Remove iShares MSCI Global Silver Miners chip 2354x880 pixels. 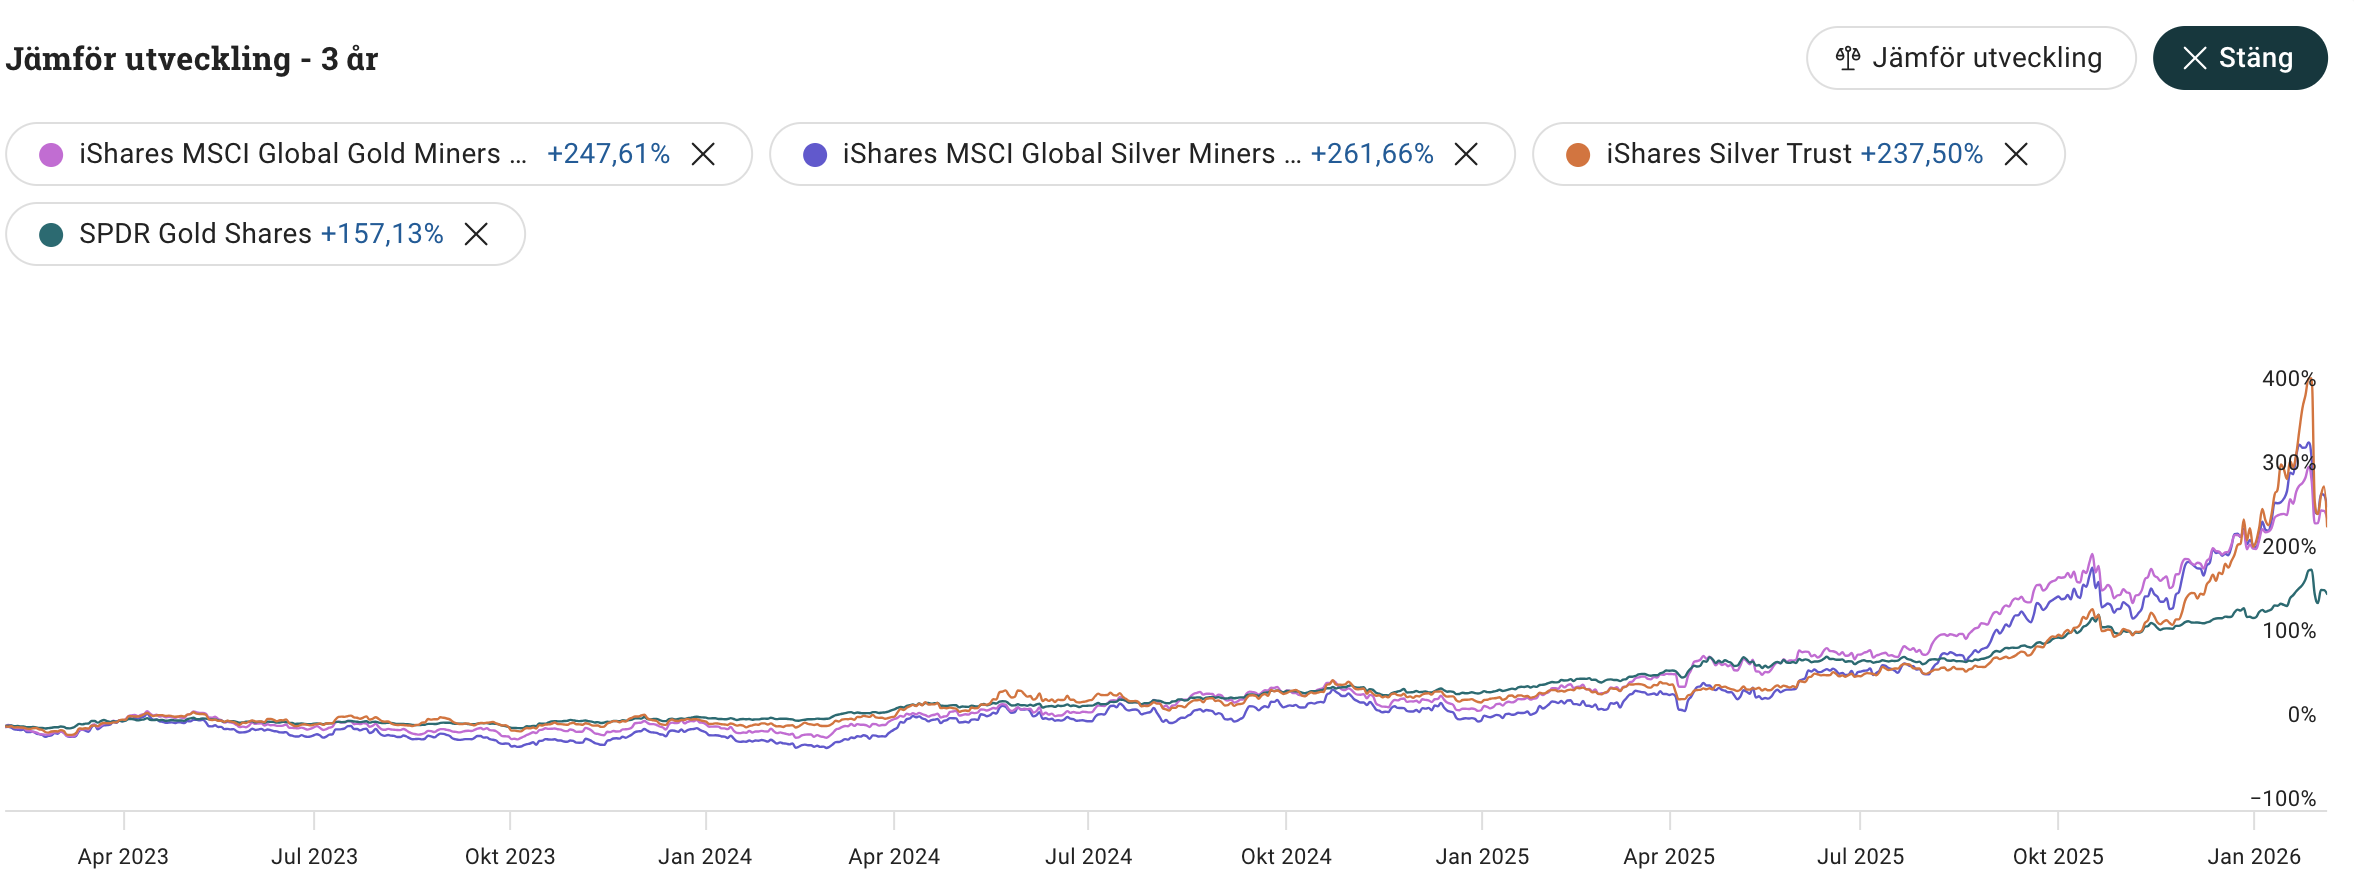click(1466, 154)
